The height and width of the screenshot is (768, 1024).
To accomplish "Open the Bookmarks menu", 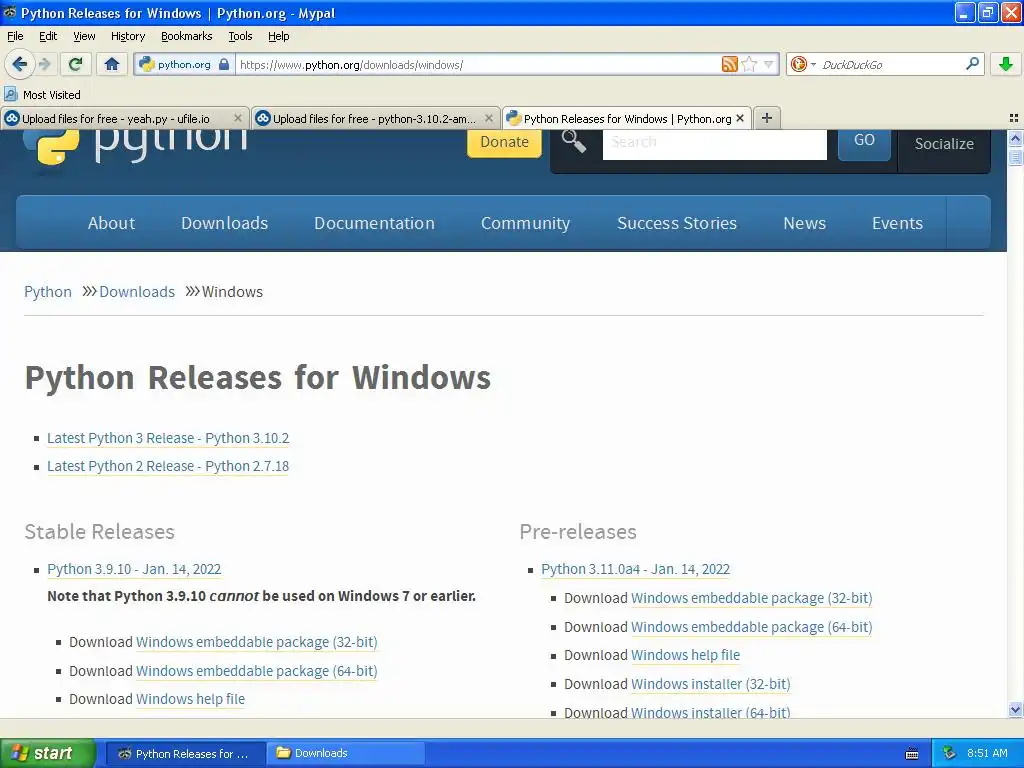I will (187, 37).
